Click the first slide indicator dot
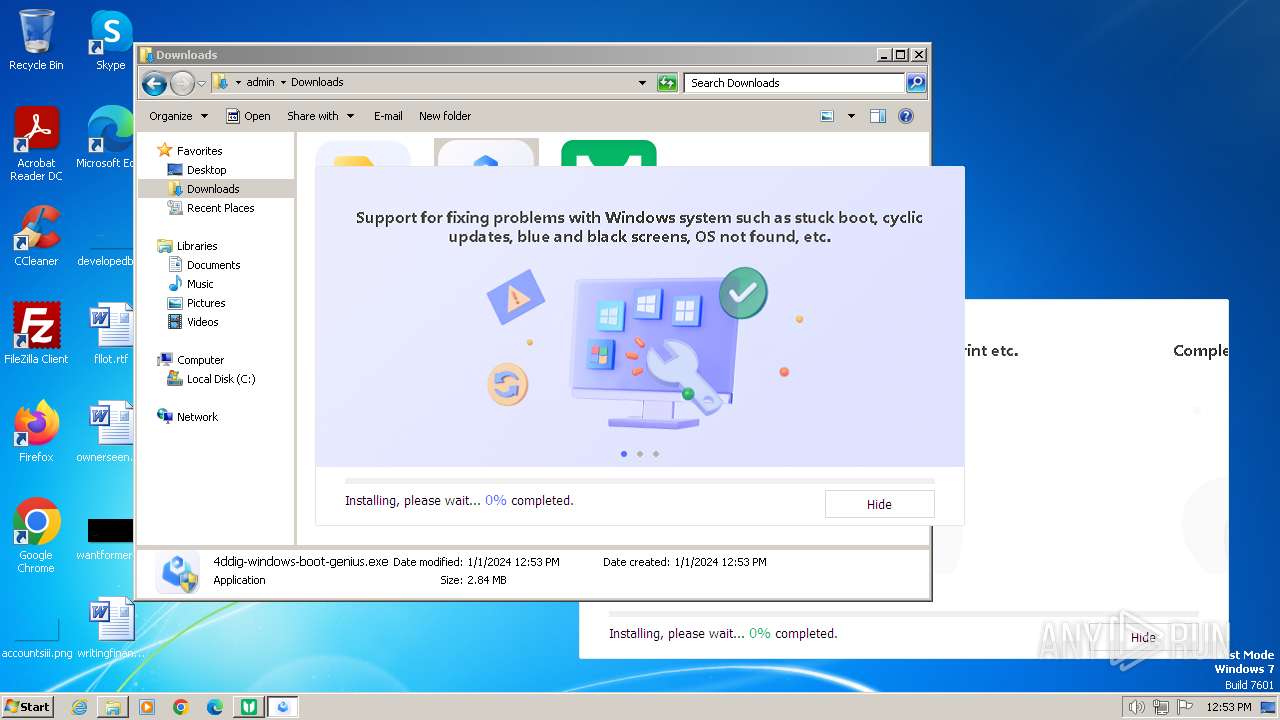This screenshot has width=1280, height=720. [x=624, y=454]
